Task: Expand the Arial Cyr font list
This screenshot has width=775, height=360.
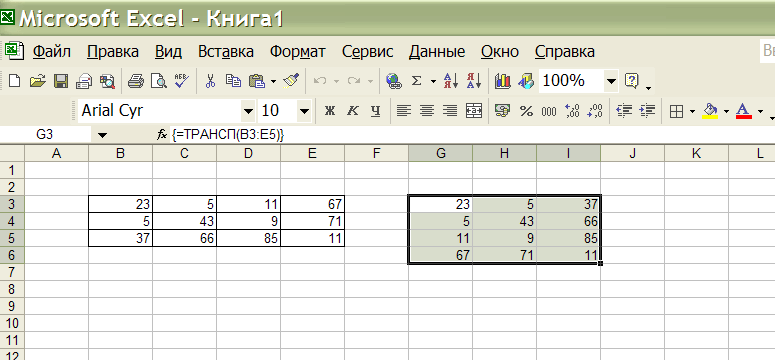Action: click(248, 111)
